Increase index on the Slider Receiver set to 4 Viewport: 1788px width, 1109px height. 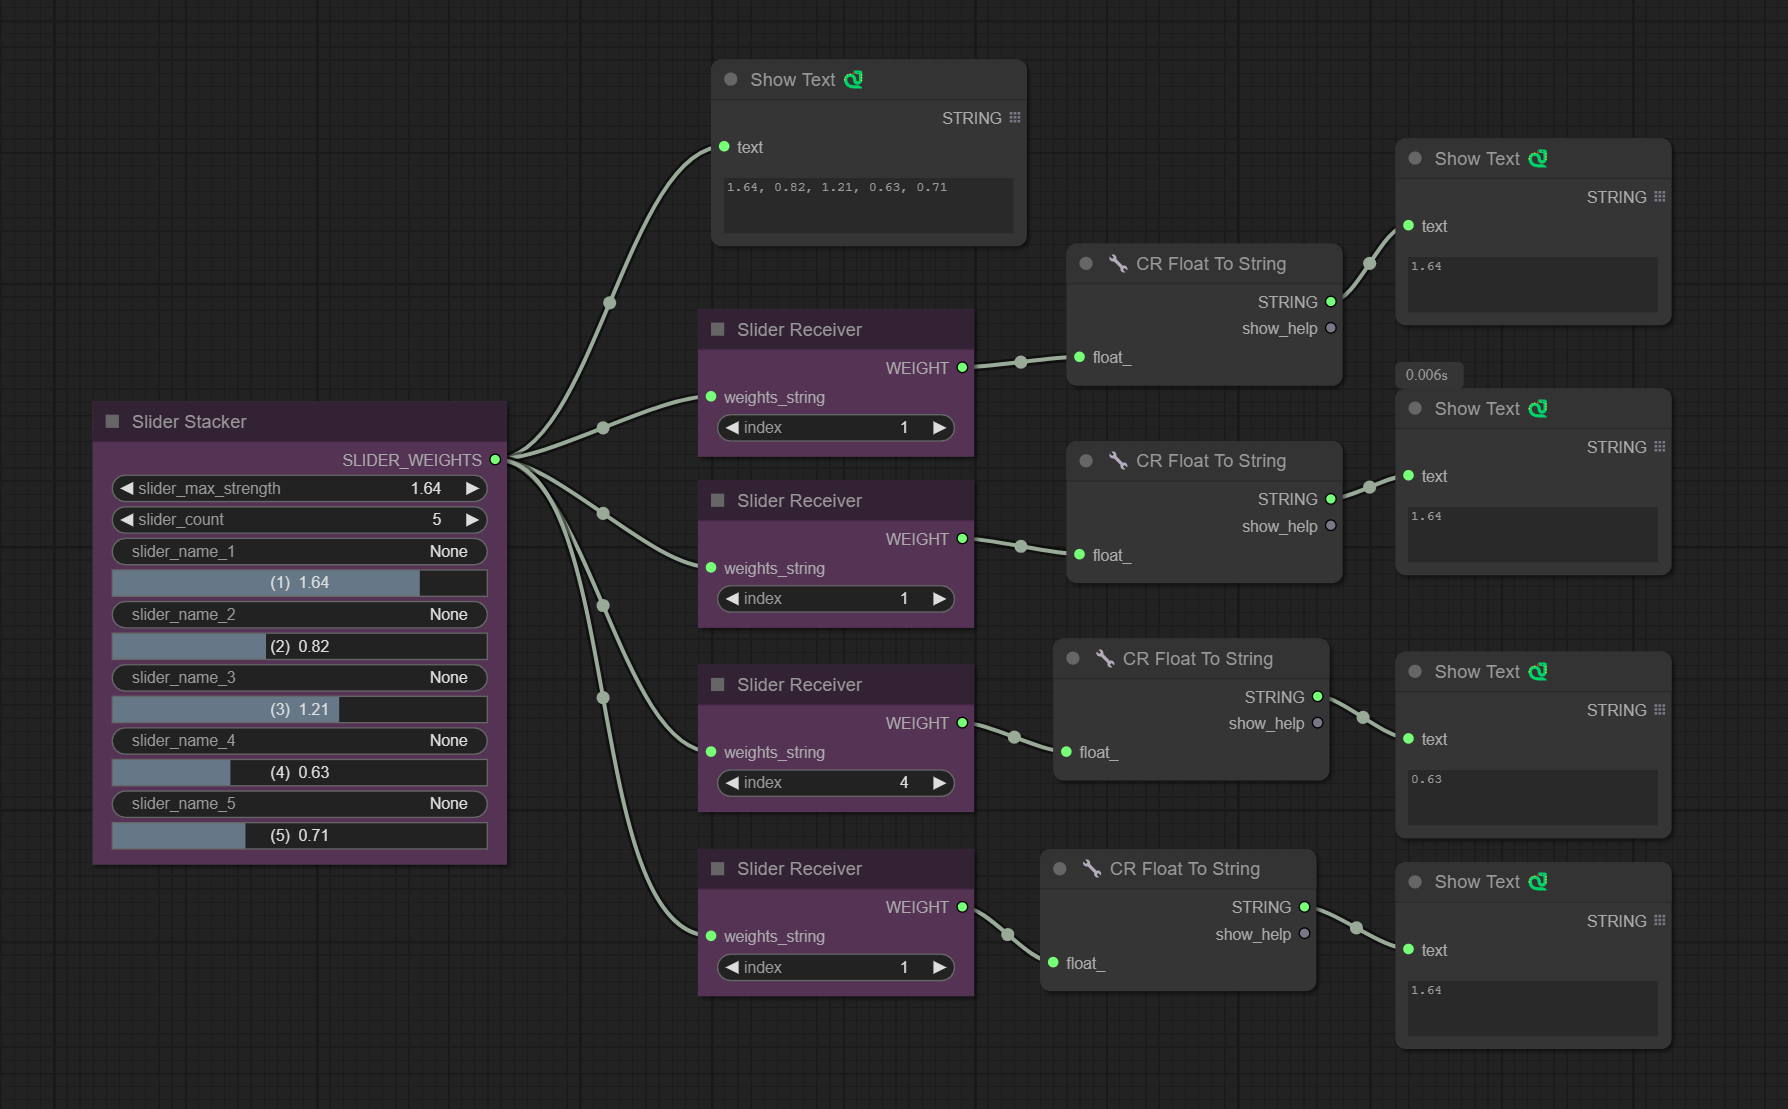tap(939, 783)
